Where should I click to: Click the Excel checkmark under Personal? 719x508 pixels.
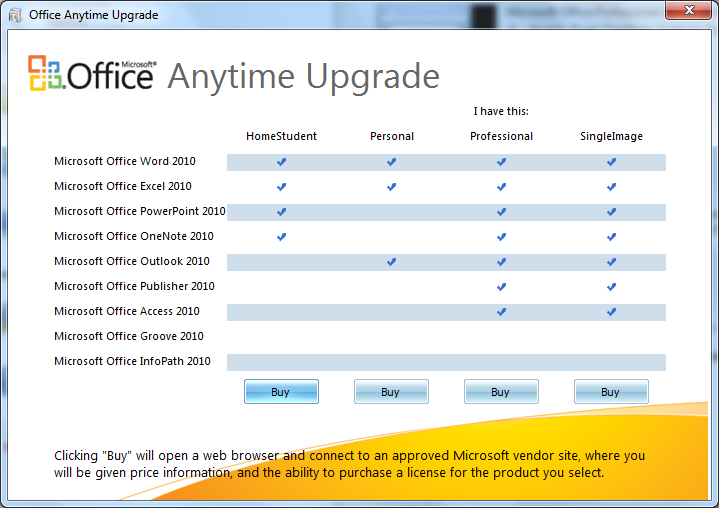point(392,187)
